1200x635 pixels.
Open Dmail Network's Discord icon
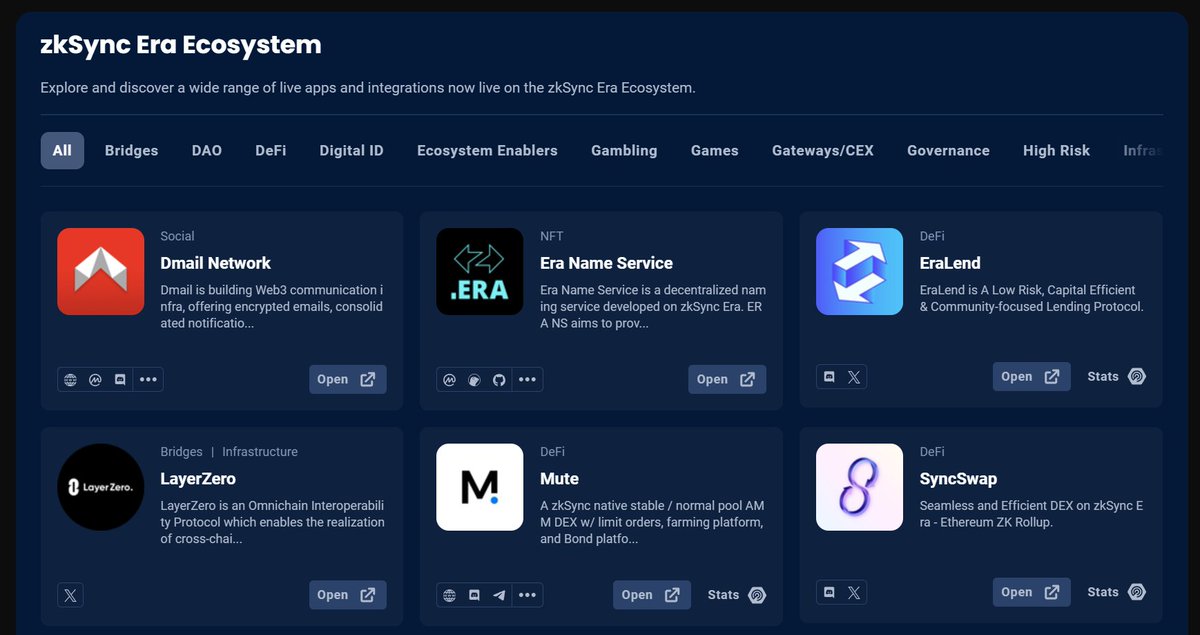pos(120,380)
